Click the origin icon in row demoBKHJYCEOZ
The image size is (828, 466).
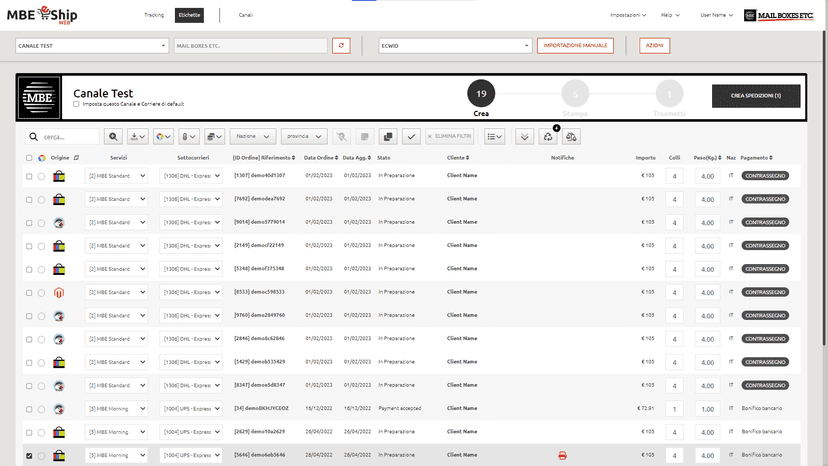point(59,409)
